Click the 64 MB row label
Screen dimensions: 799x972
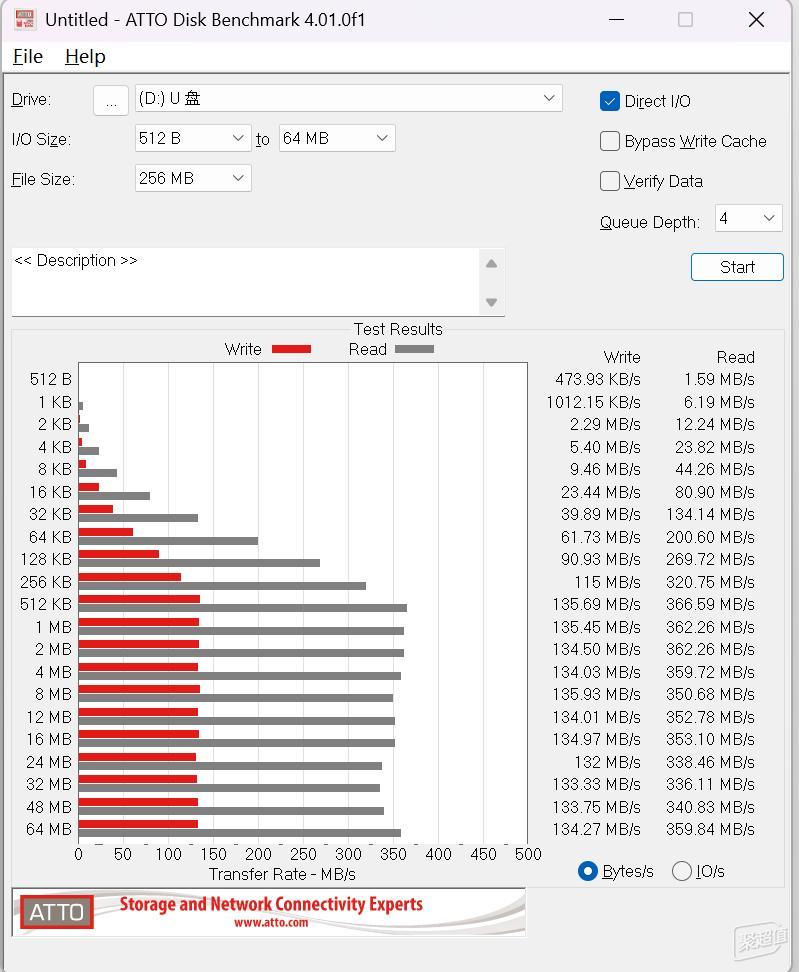tap(49, 829)
